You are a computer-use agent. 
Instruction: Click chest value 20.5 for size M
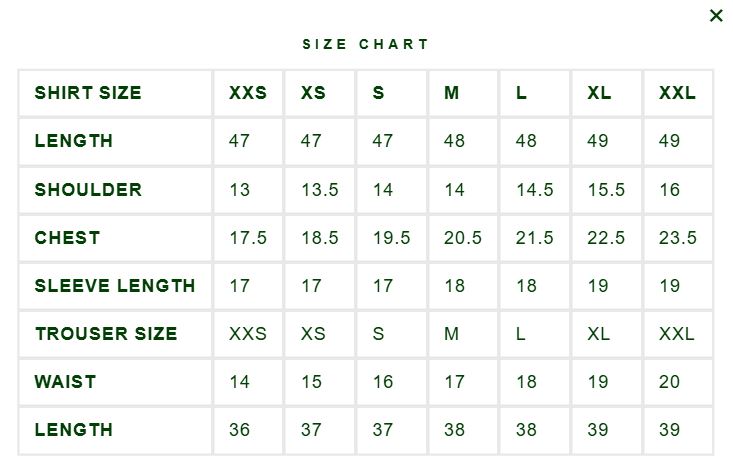tap(463, 238)
